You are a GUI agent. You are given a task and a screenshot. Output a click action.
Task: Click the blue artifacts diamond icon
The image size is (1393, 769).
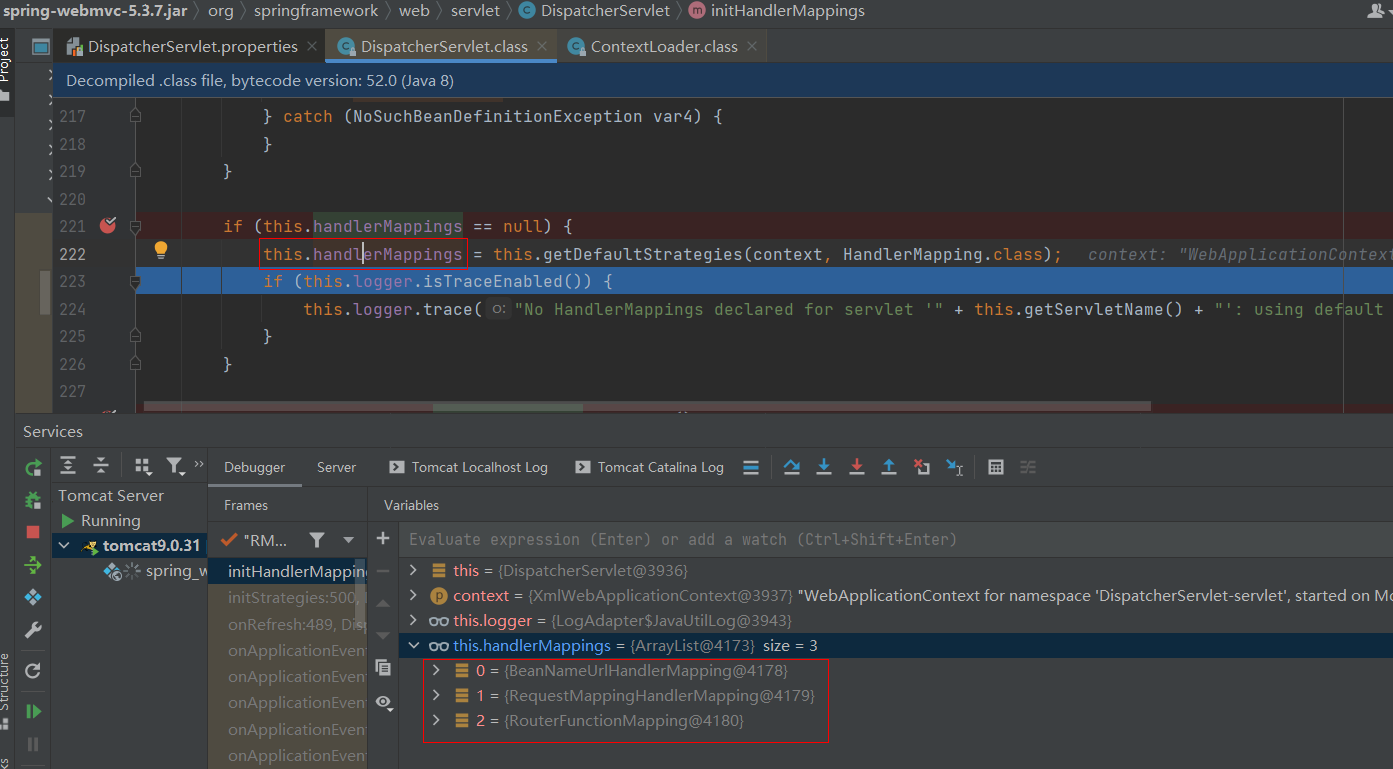point(33,597)
